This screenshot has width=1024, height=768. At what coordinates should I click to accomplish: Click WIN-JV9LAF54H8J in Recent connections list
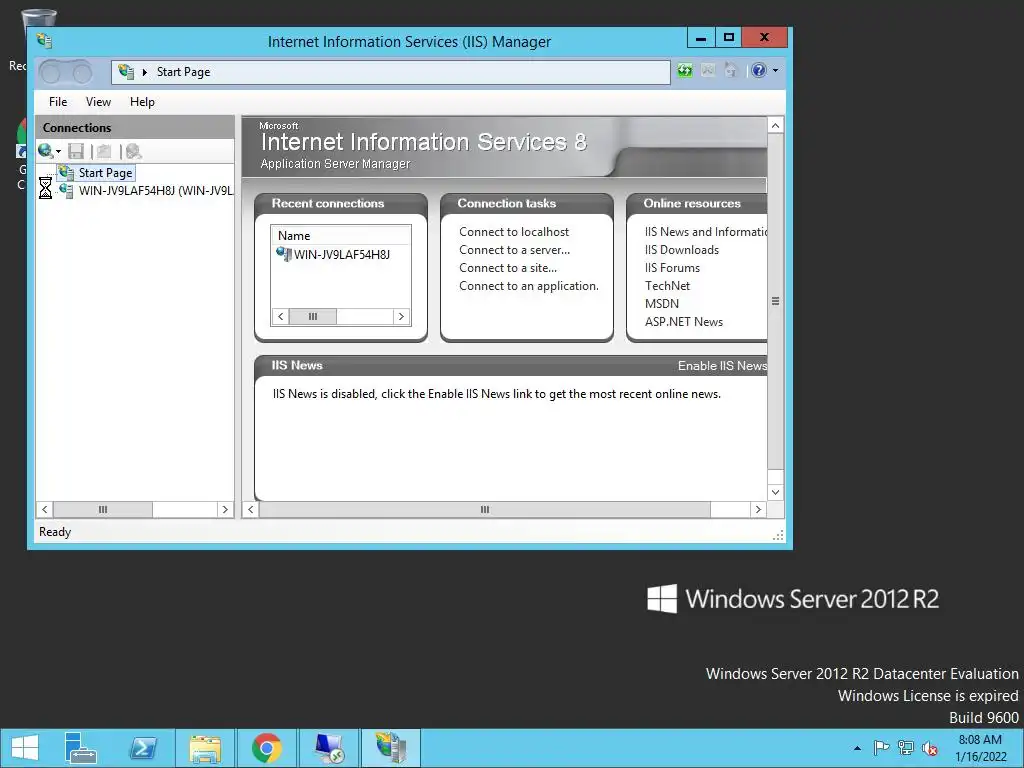pos(342,255)
